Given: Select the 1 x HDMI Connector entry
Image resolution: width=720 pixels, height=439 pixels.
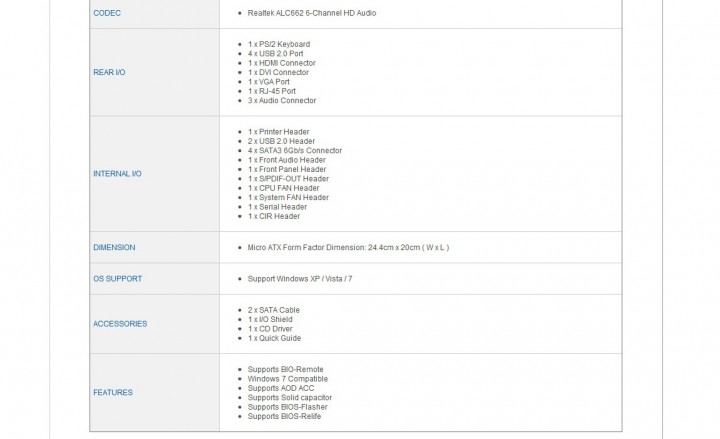Looking at the screenshot, I should pos(281,63).
